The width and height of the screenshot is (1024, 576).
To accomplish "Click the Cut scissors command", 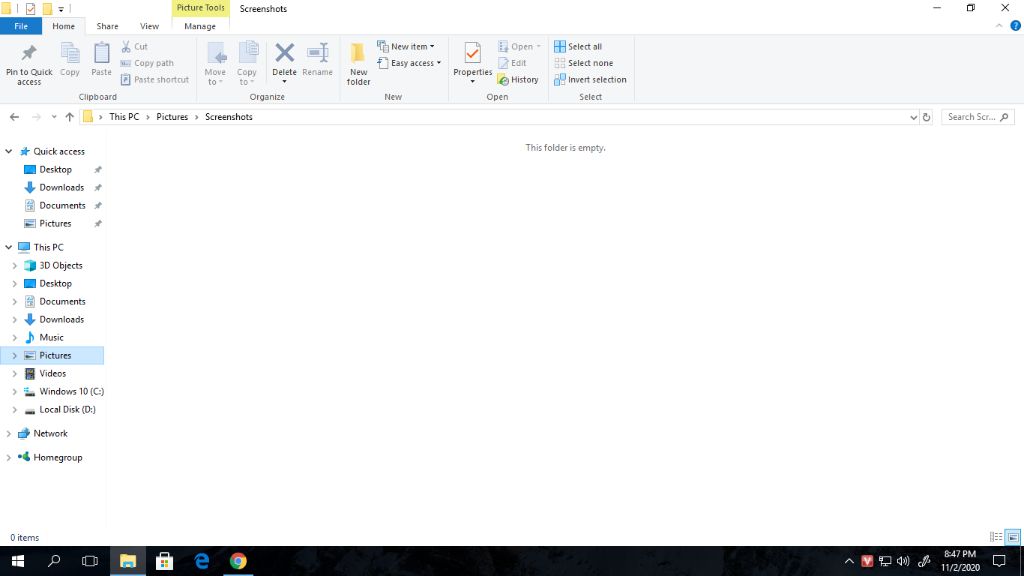I will (135, 46).
